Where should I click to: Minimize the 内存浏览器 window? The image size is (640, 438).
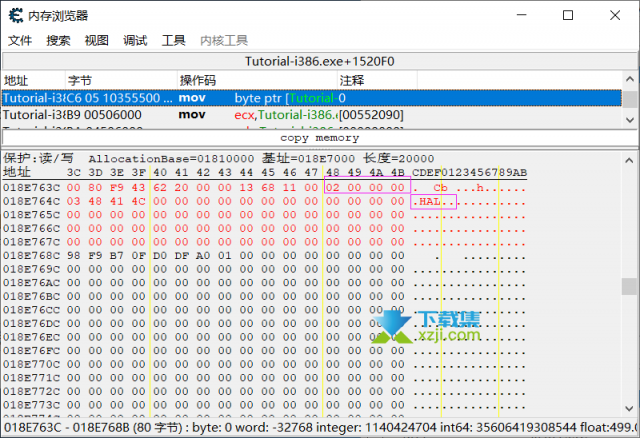[522, 16]
